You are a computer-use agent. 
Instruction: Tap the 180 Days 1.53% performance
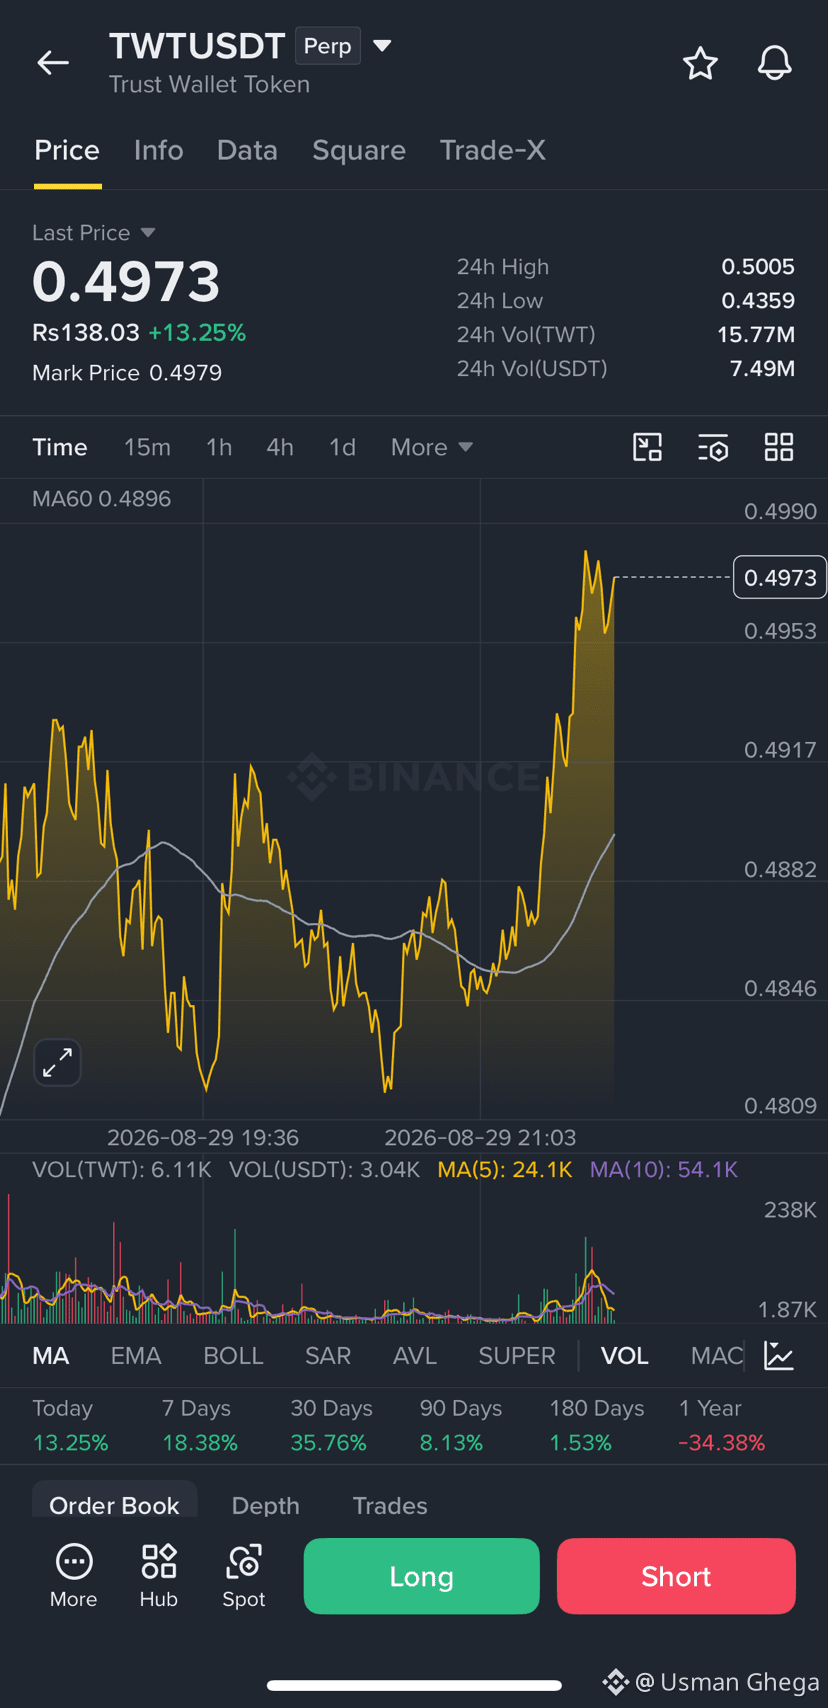[596, 1426]
